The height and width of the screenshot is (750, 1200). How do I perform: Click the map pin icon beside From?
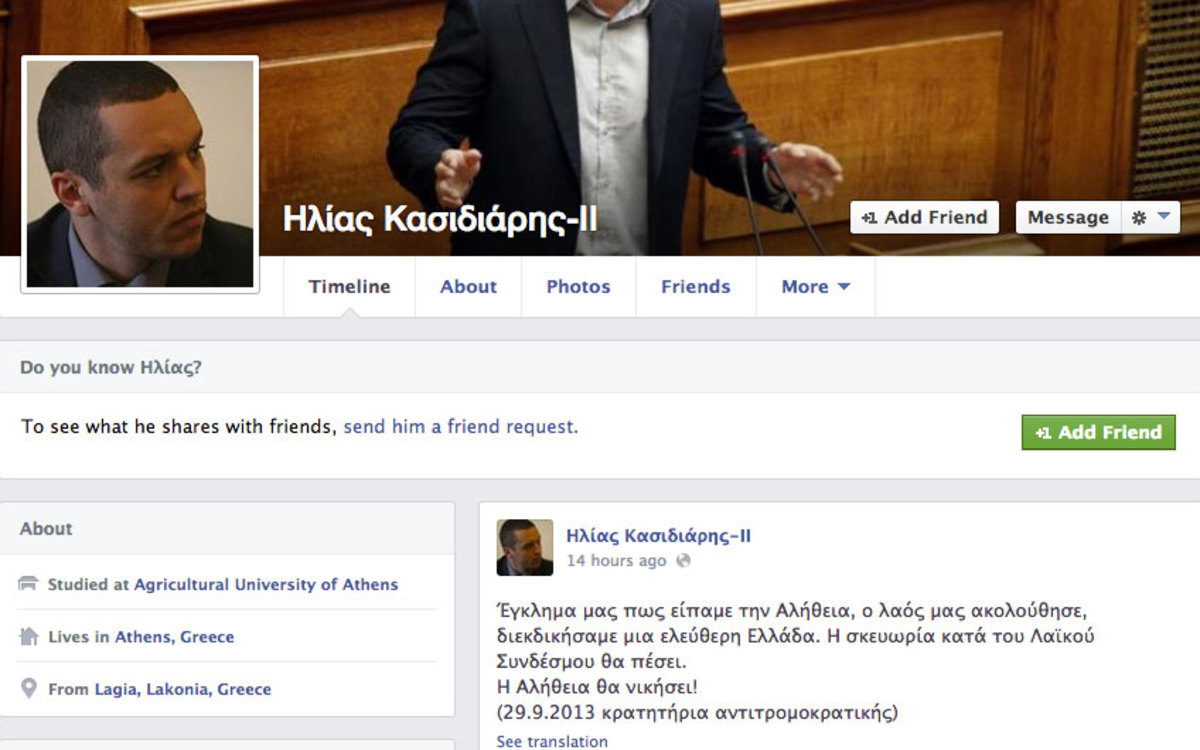(x=28, y=688)
